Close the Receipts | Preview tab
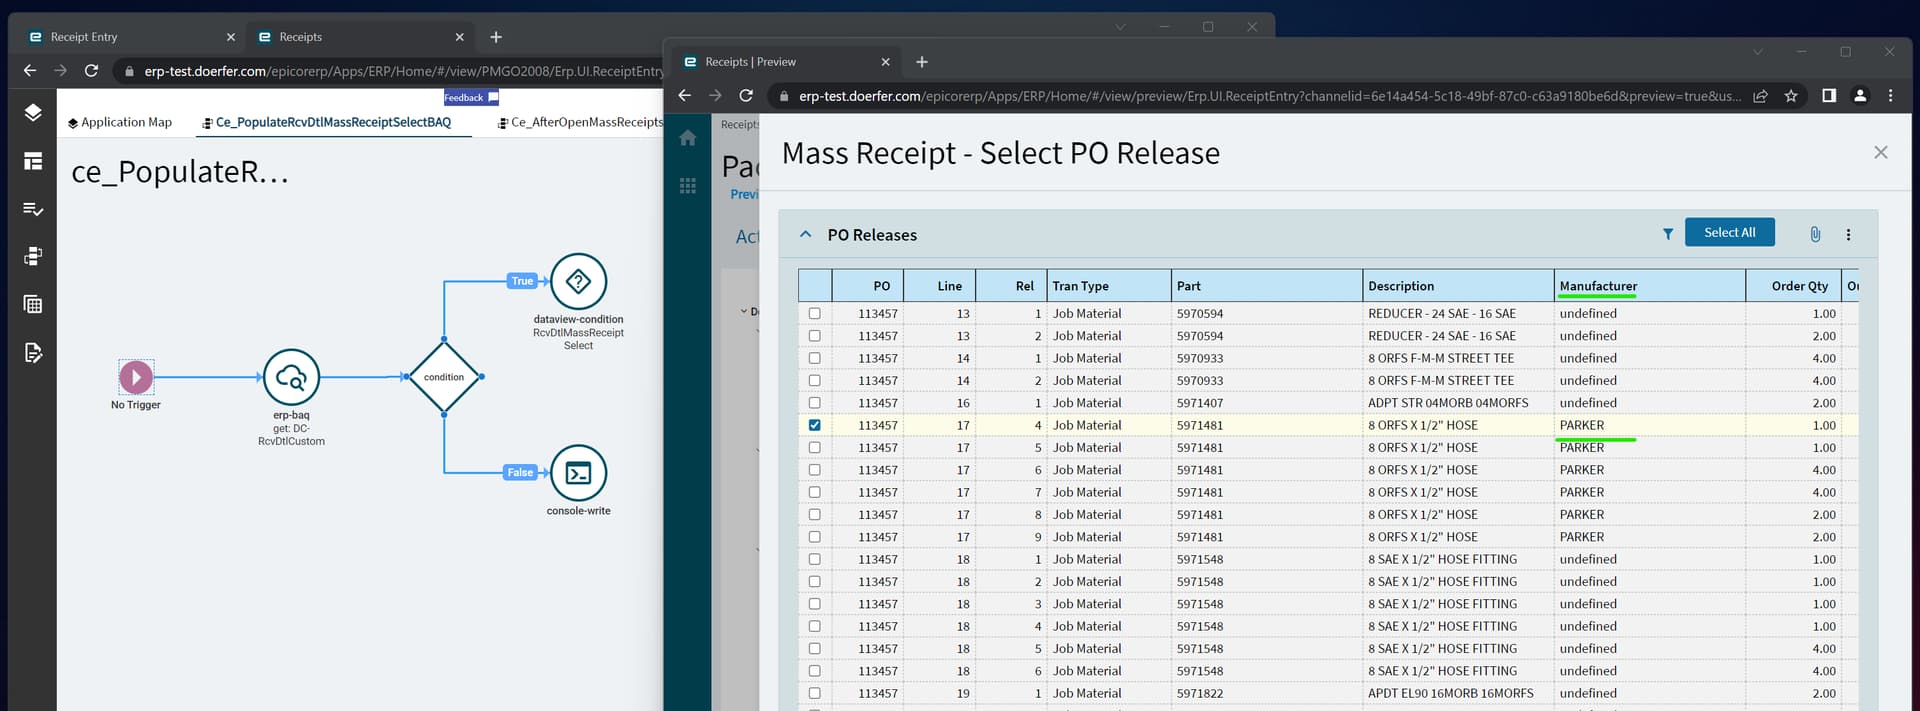Screen dimensions: 1920x711 (x=885, y=62)
